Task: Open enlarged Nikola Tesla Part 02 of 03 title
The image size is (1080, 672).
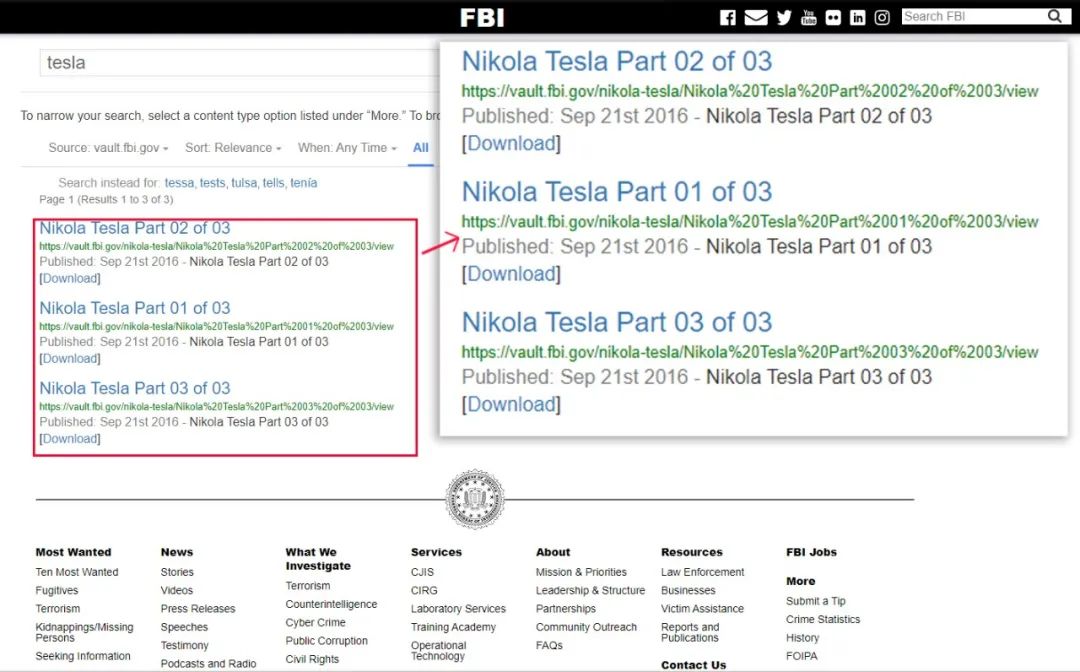Action: pos(617,61)
